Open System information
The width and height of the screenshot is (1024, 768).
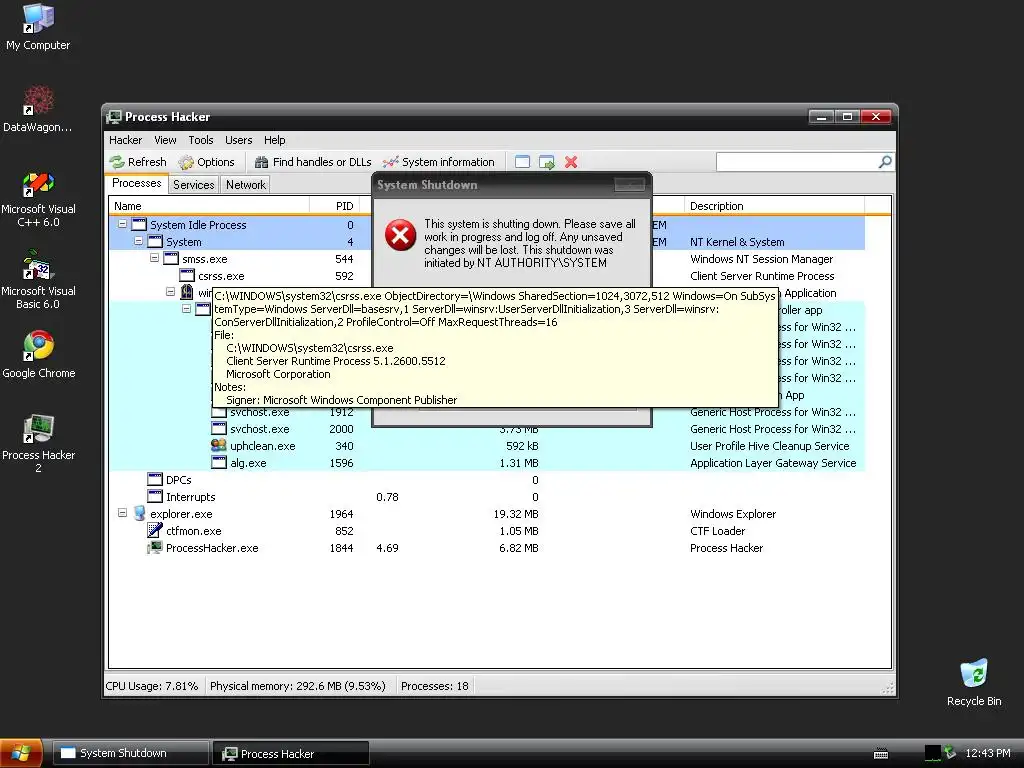tap(439, 162)
